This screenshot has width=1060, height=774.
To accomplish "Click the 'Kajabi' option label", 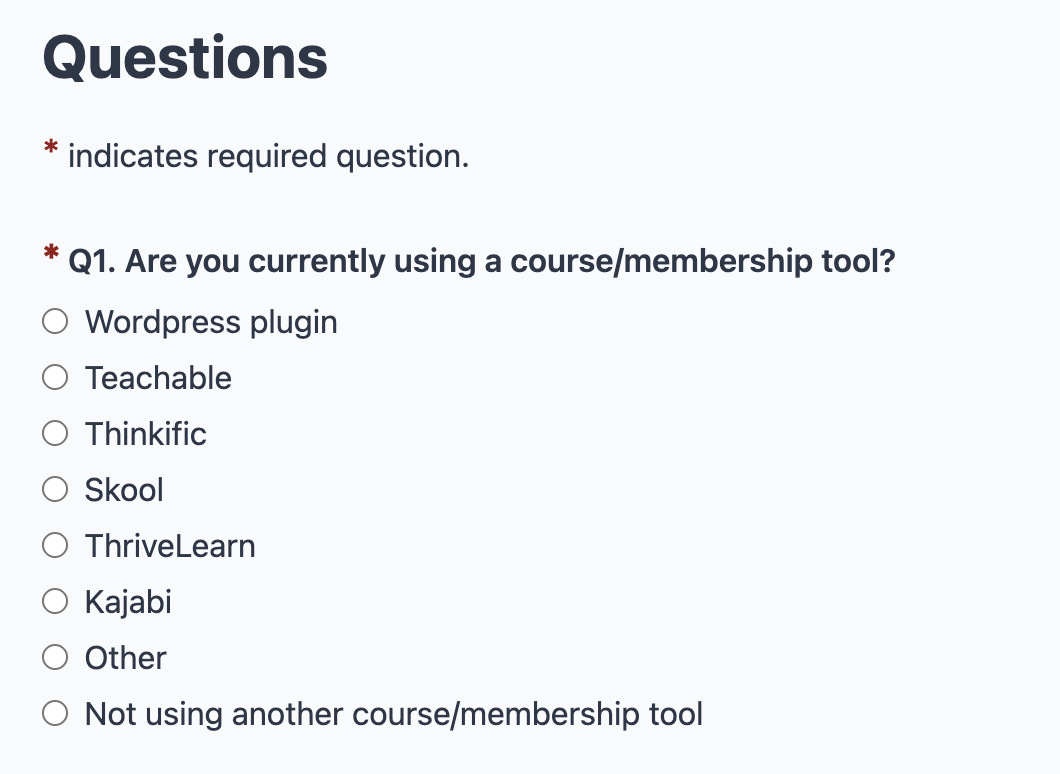I will (x=128, y=602).
